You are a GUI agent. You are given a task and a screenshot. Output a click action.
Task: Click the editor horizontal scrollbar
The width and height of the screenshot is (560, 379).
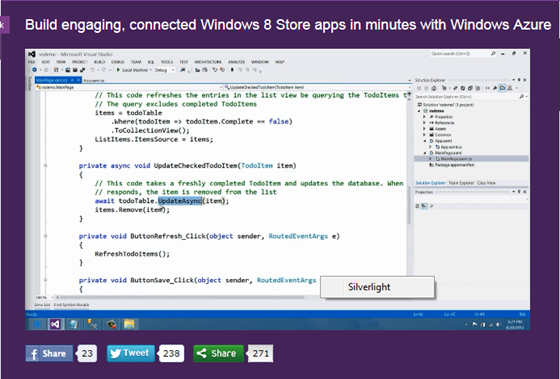(x=182, y=297)
